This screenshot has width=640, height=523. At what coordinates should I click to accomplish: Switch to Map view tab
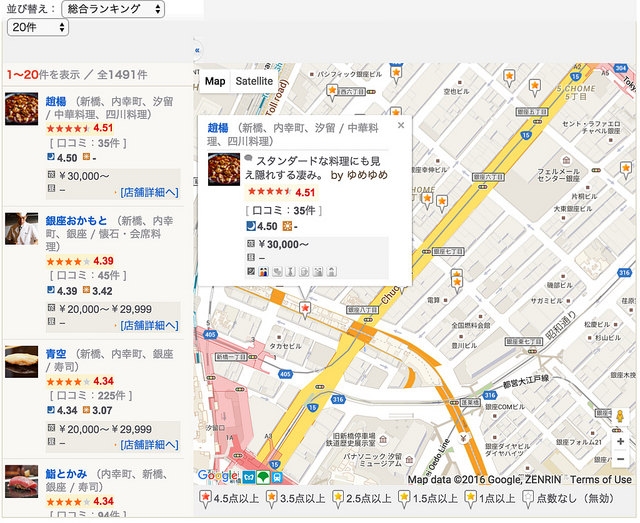tap(215, 81)
